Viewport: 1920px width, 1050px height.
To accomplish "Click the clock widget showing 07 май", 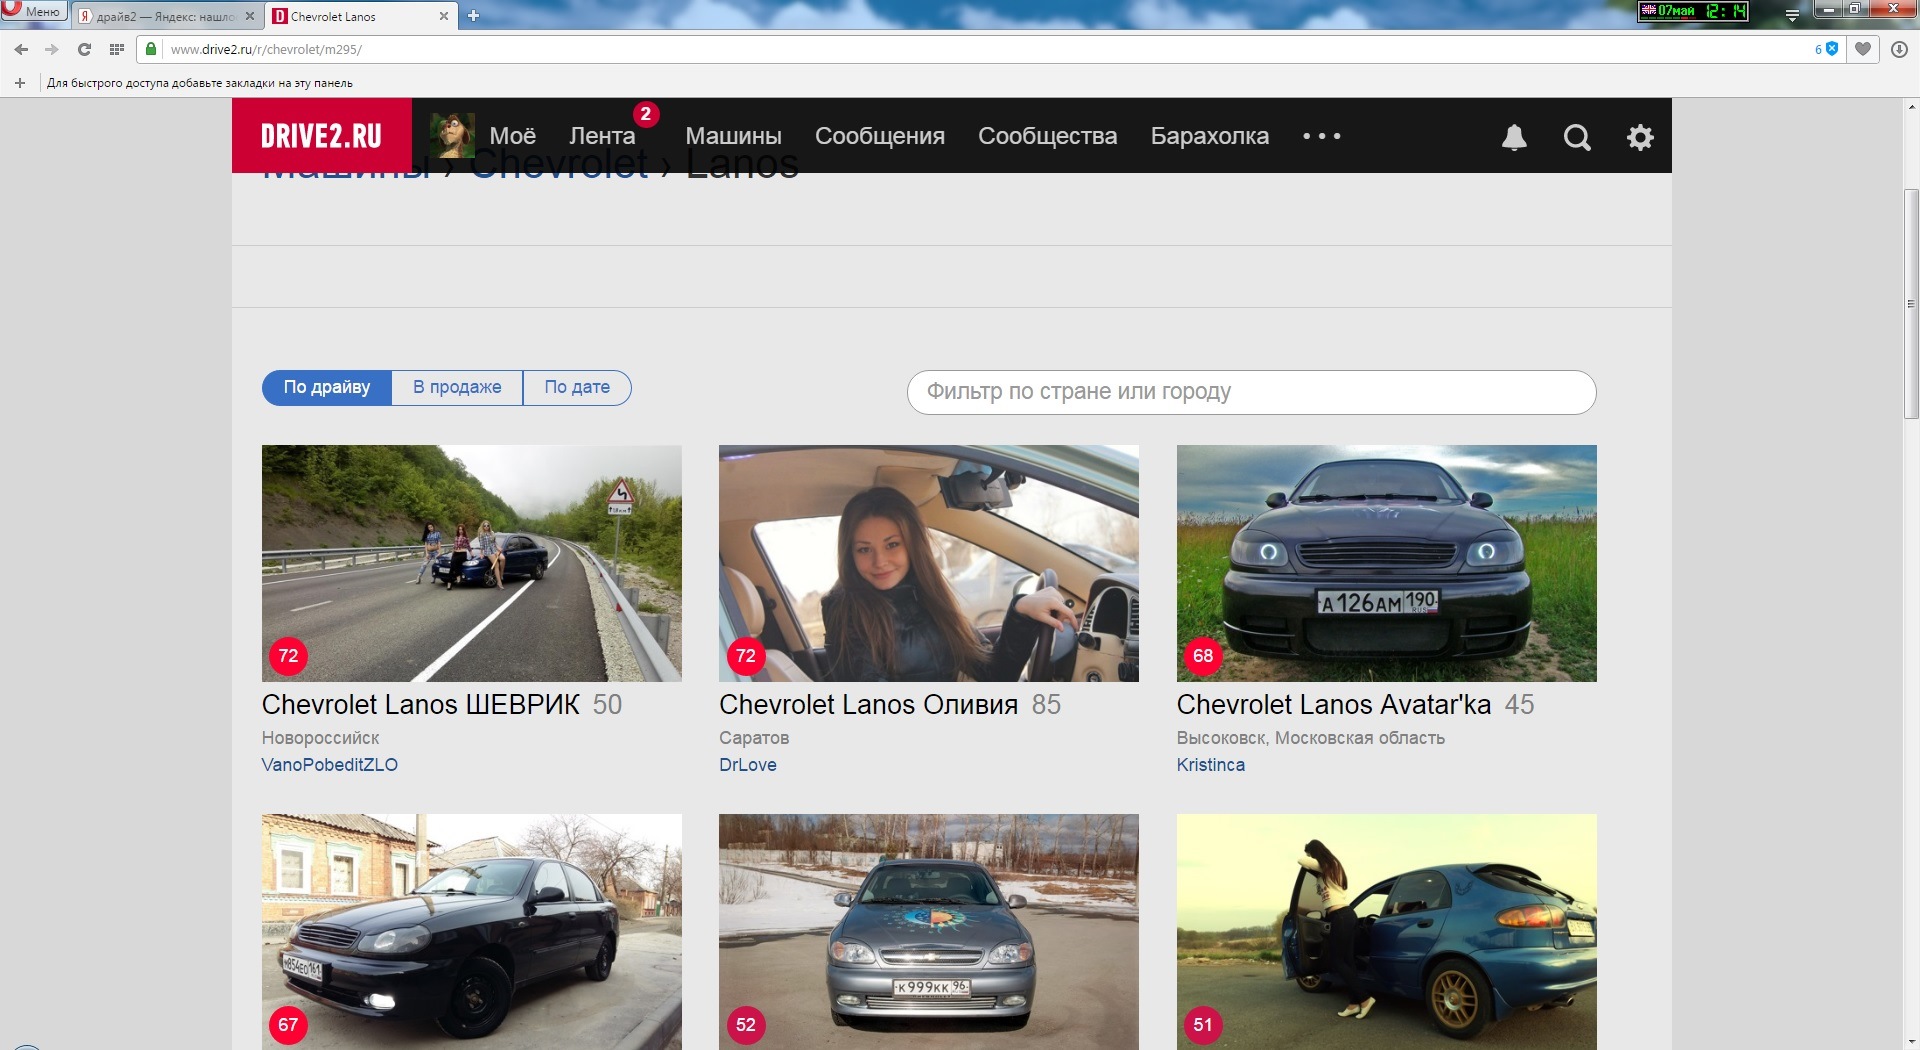I will click(1692, 11).
